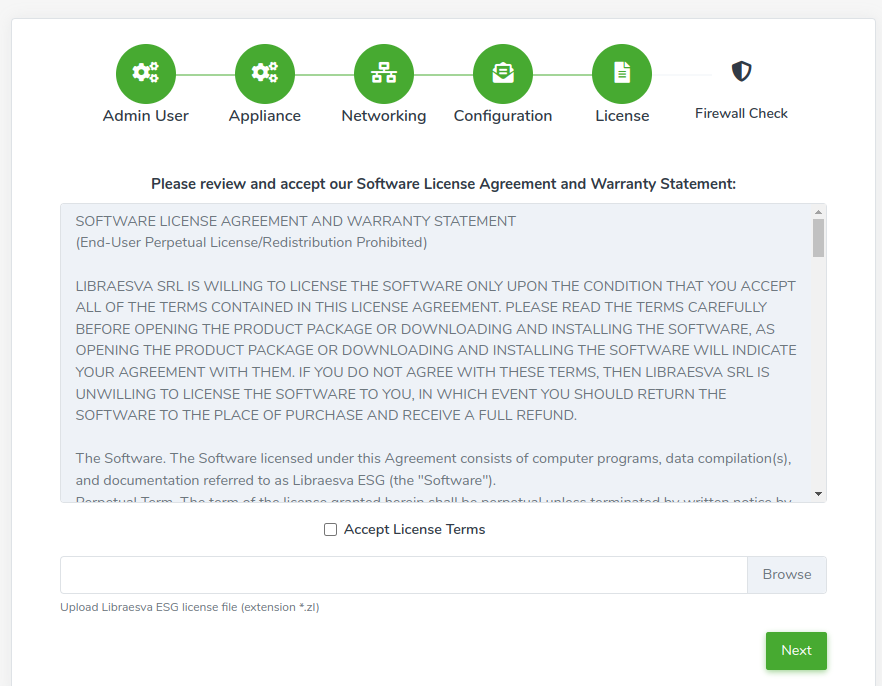This screenshot has height=686, width=882.
Task: Select the Admin User step label
Action: pyautogui.click(x=146, y=116)
